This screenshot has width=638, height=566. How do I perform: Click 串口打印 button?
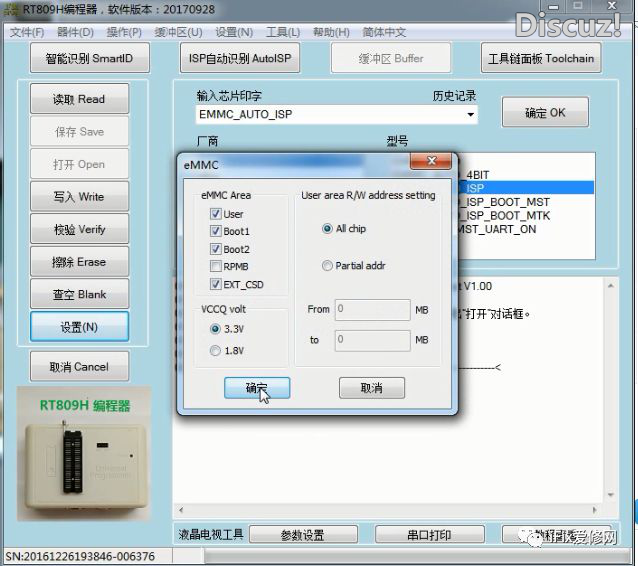(x=429, y=535)
